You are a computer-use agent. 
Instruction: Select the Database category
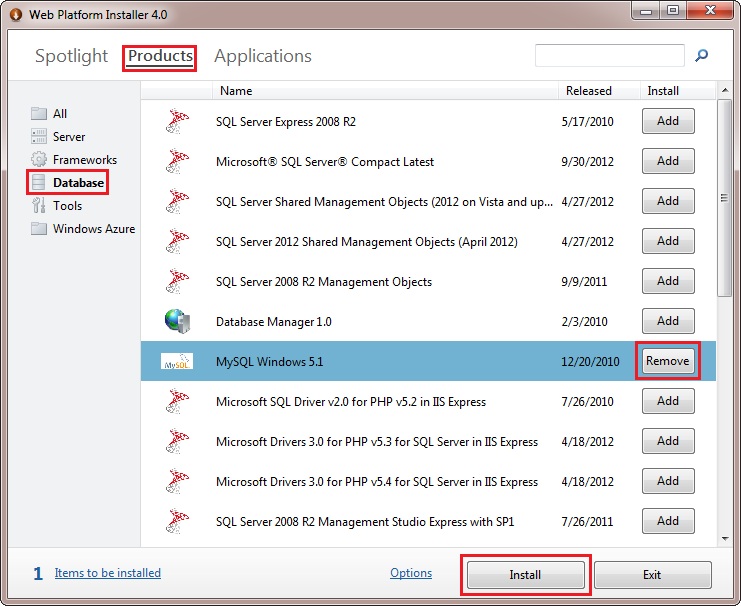coord(78,182)
